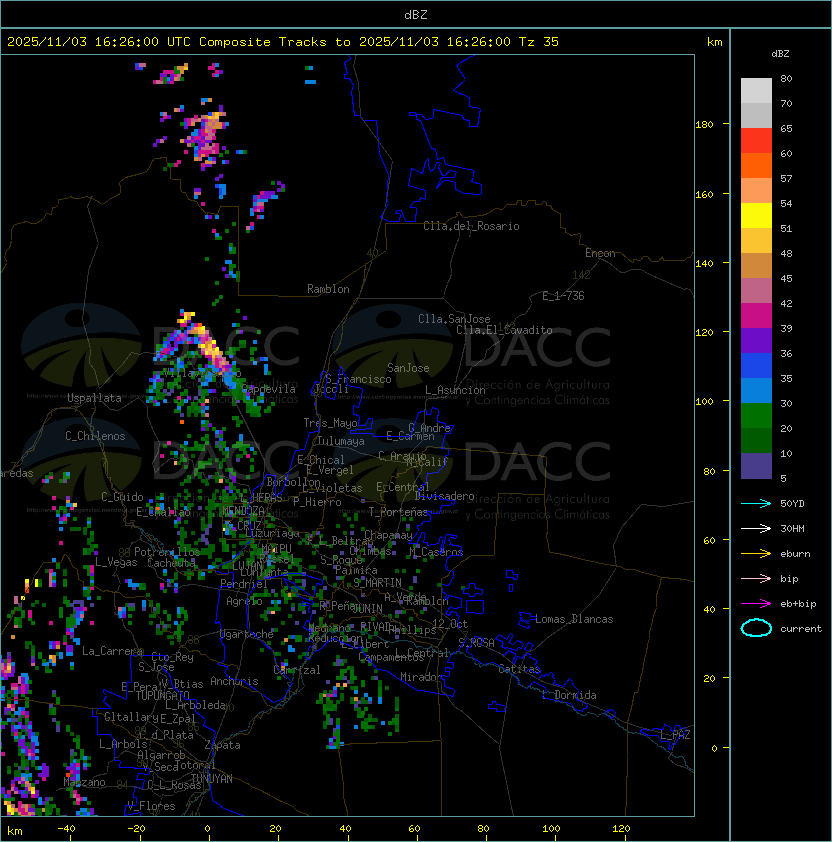Click the 'Potrerillos' map label
This screenshot has height=842, width=832.
click(167, 552)
